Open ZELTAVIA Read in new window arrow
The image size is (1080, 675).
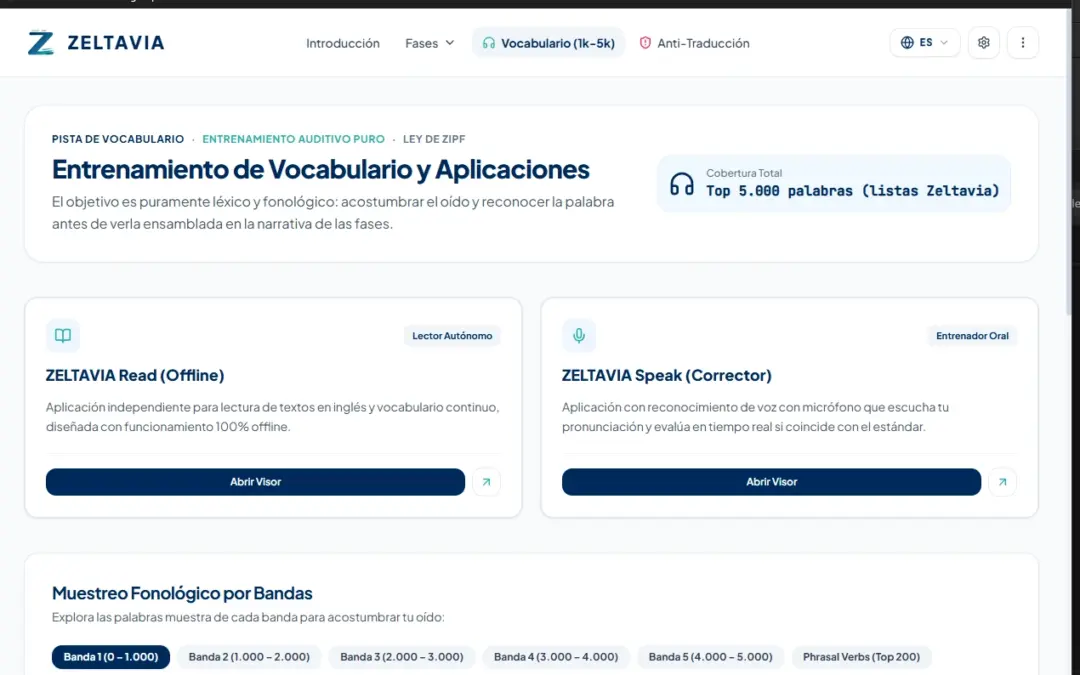click(486, 482)
